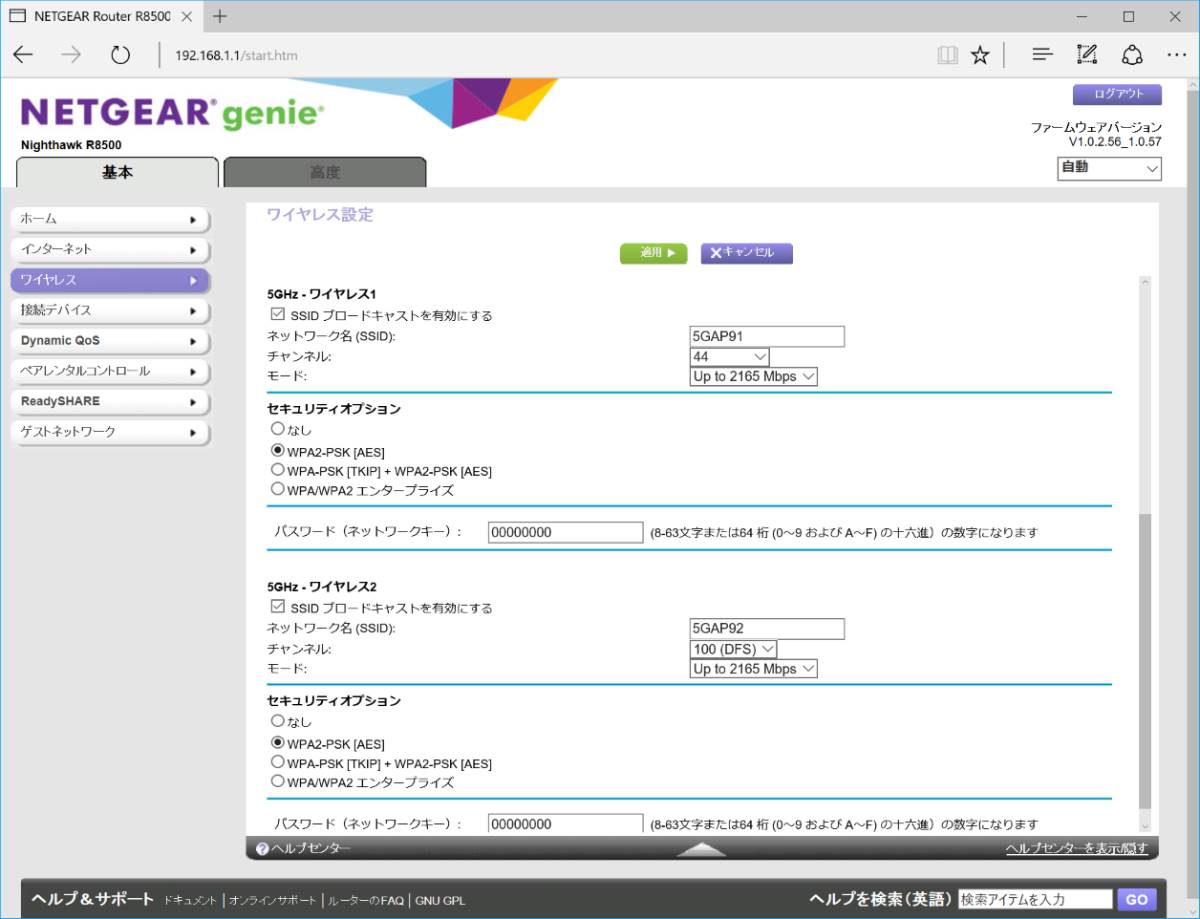Open the browser more options ellipsis
The image size is (1200, 919).
point(1176,55)
